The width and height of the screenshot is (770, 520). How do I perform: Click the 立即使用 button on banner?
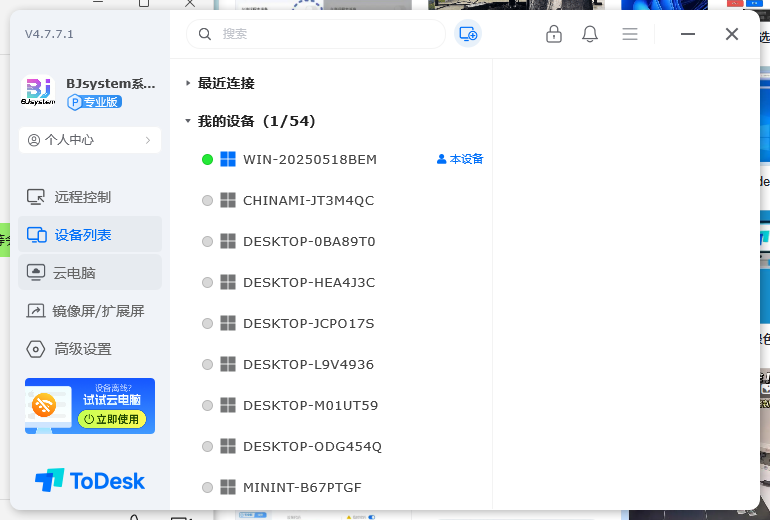tap(112, 419)
